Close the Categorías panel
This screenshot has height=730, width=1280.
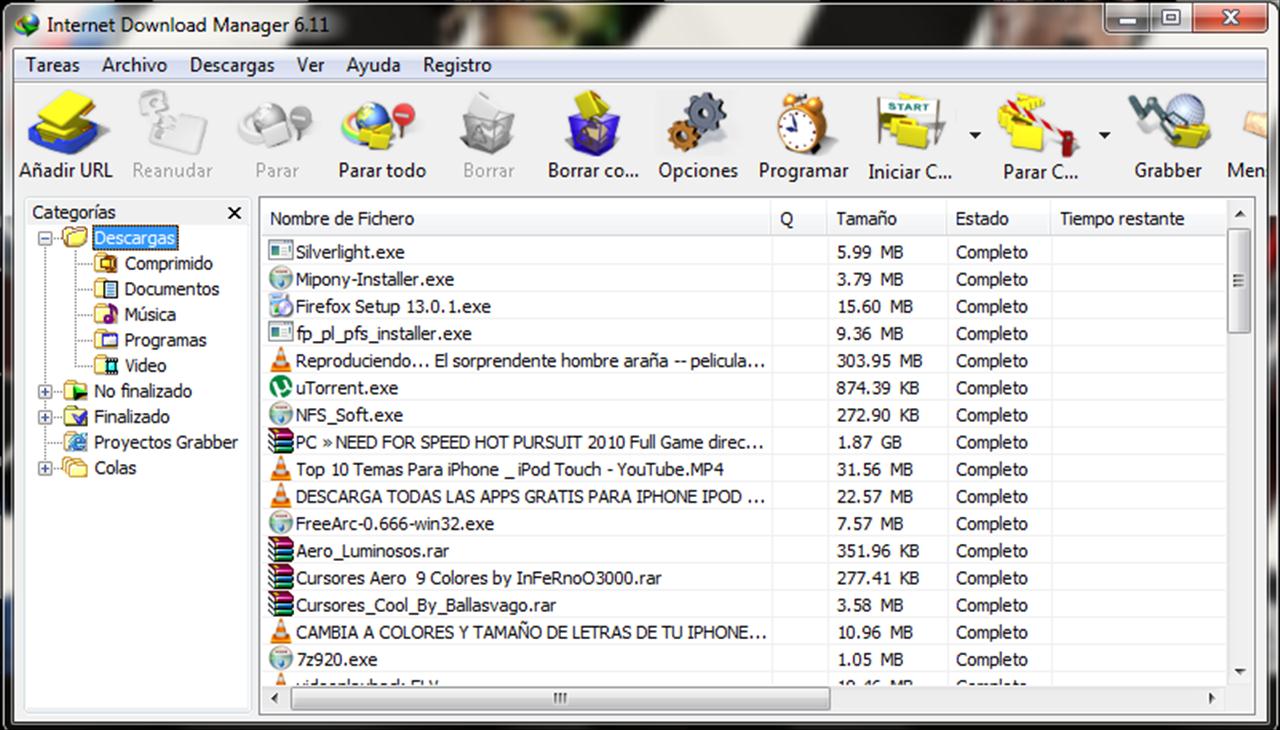(234, 213)
